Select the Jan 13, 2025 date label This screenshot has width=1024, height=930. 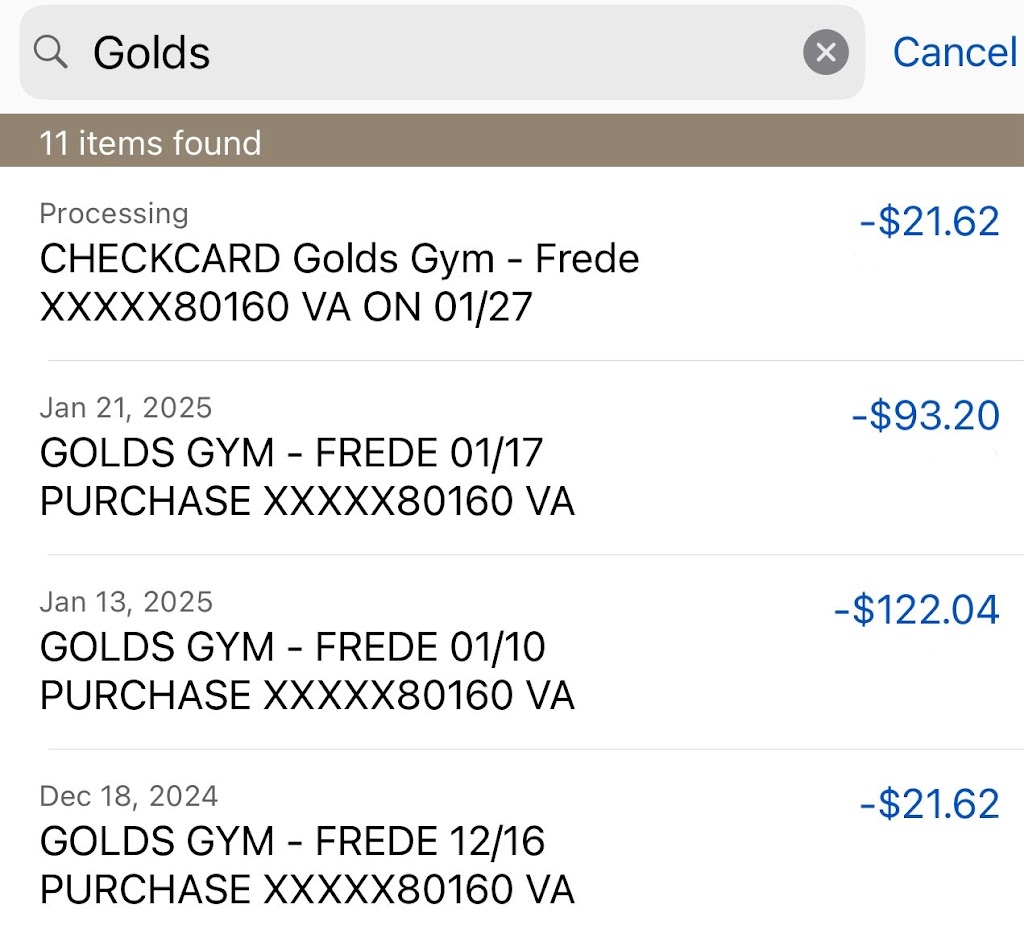tap(126, 601)
